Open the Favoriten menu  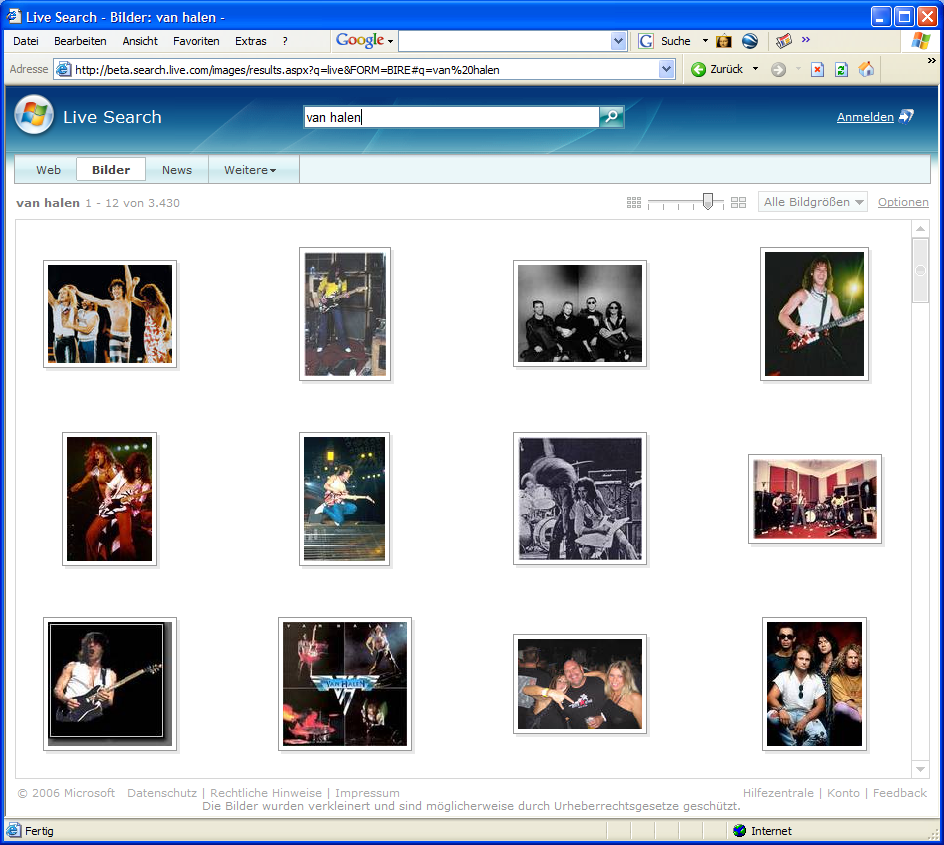coord(196,41)
